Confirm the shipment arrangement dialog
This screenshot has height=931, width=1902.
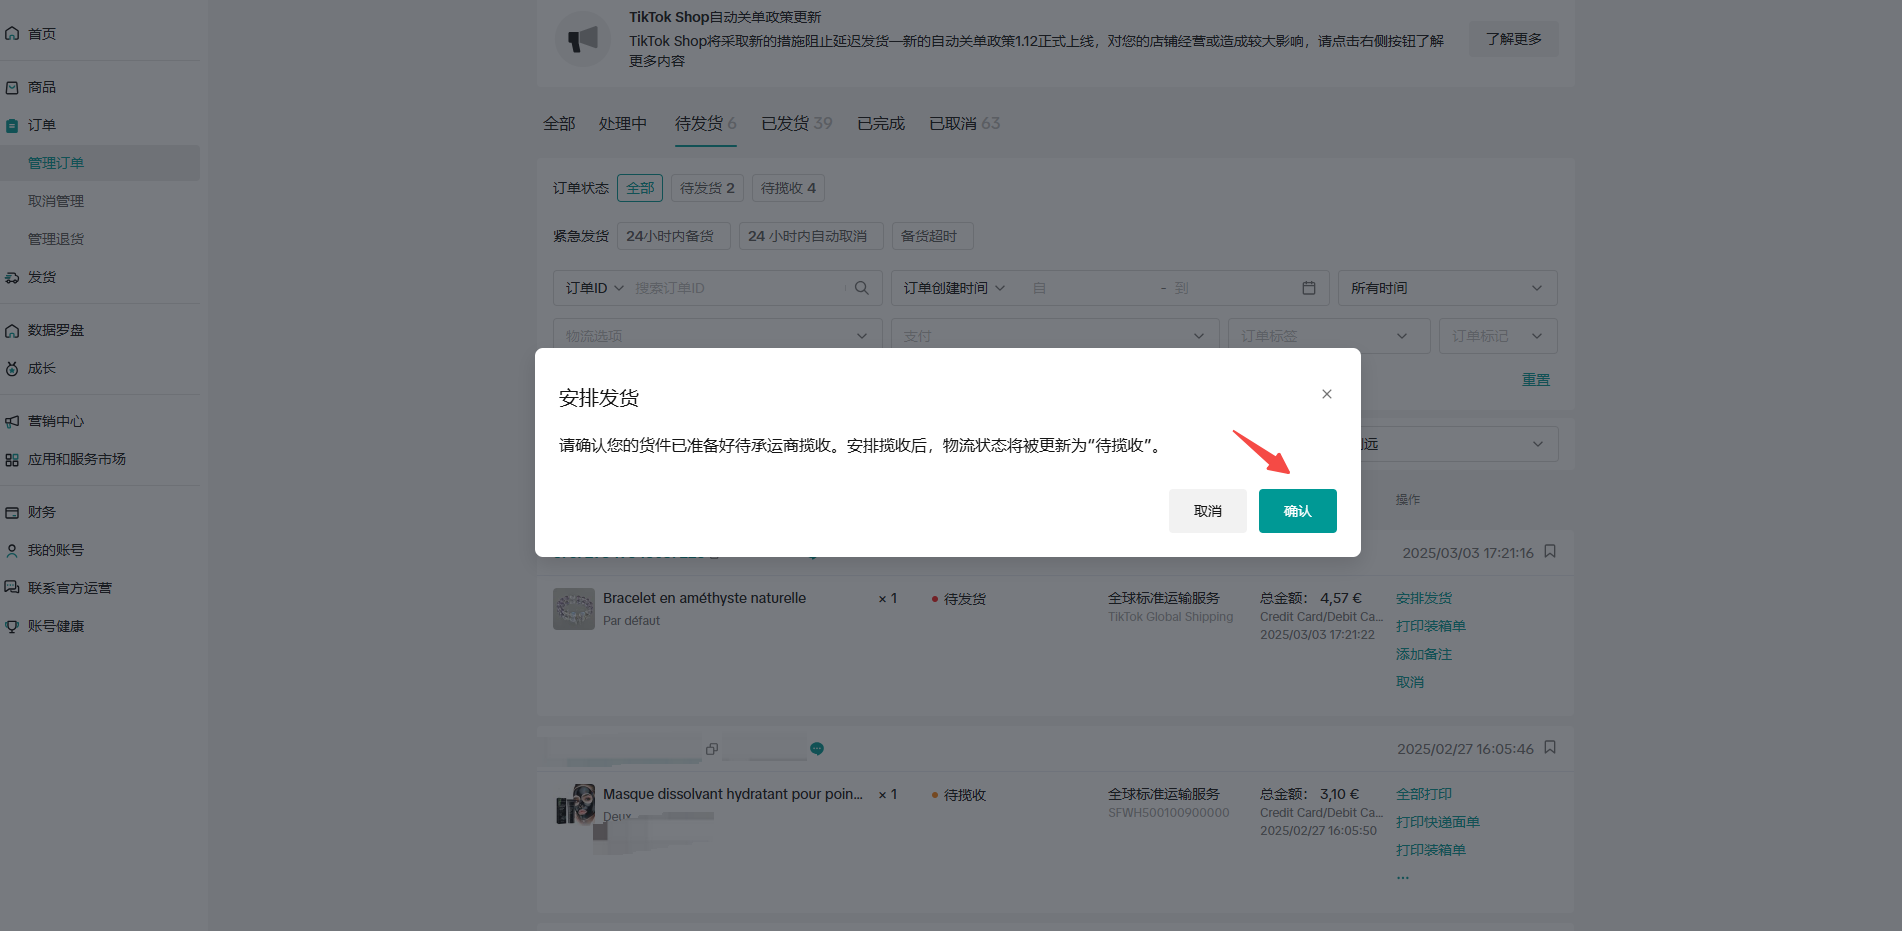click(x=1297, y=511)
